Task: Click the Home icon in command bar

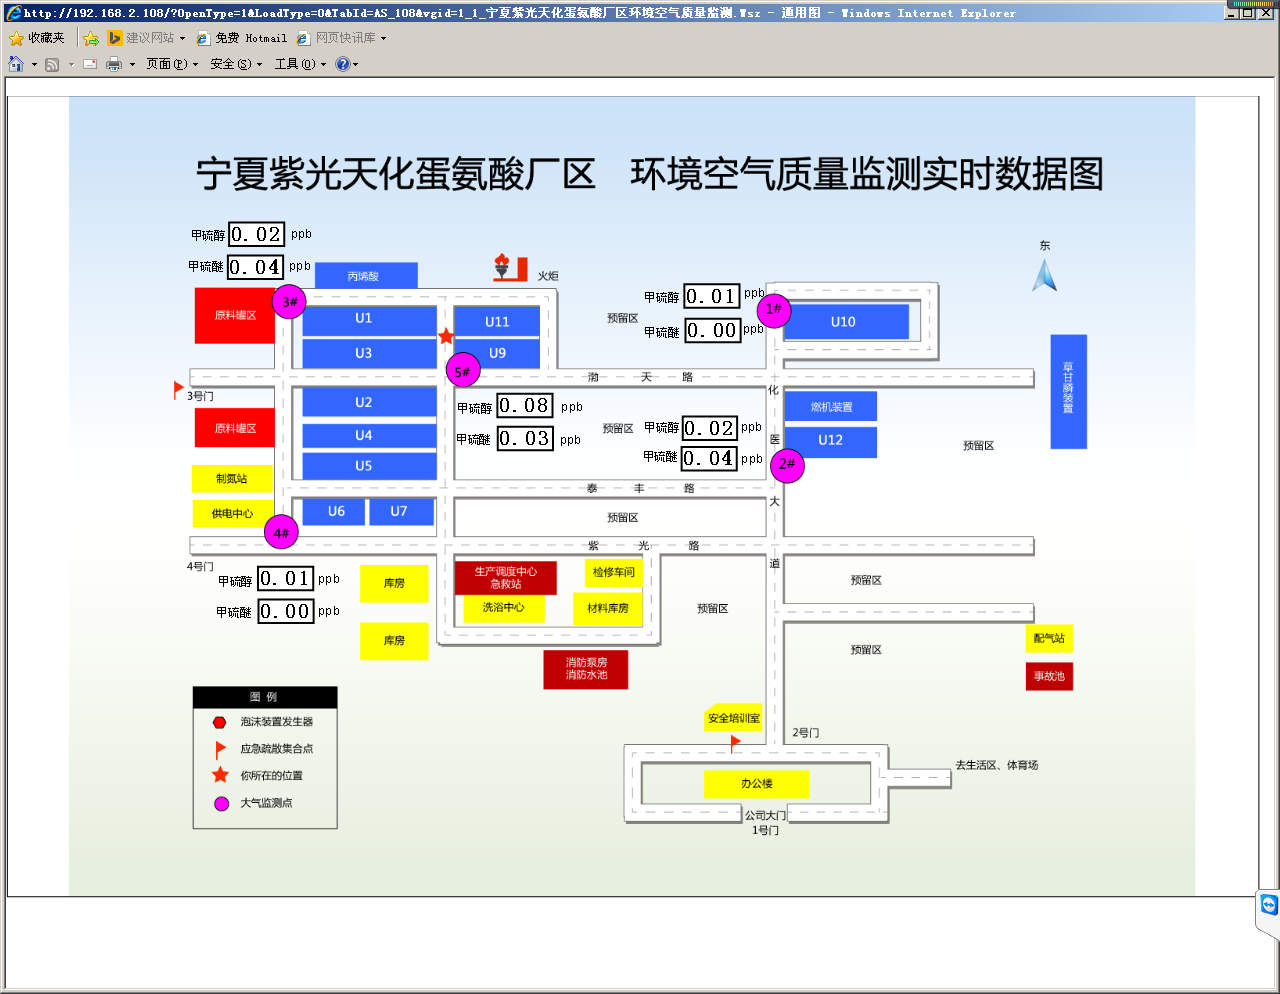Action: 16,64
